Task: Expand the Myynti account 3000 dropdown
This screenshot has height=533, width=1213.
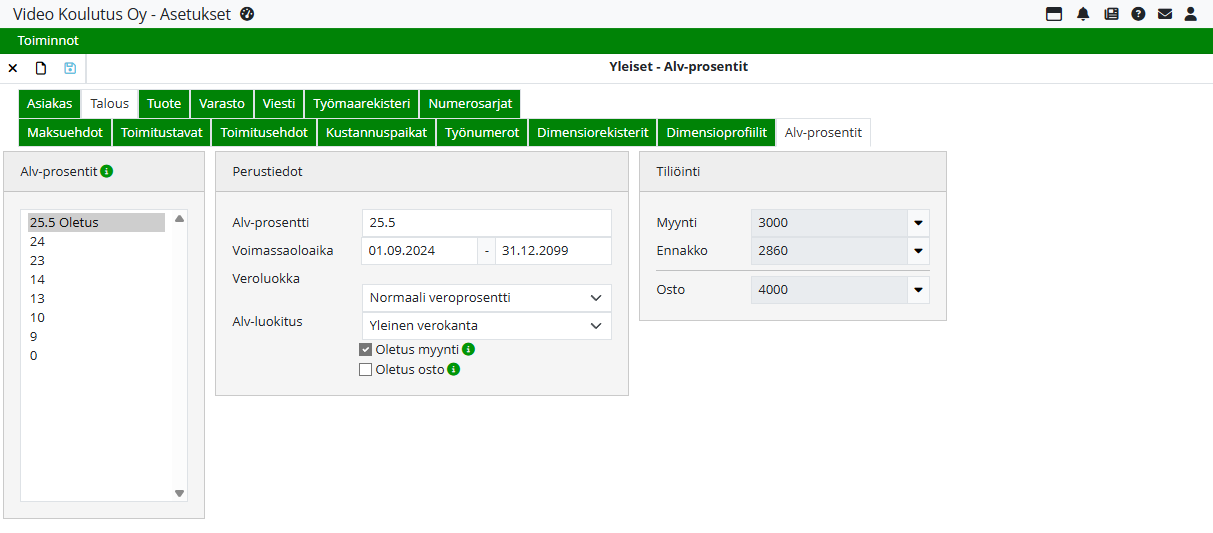Action: click(917, 223)
